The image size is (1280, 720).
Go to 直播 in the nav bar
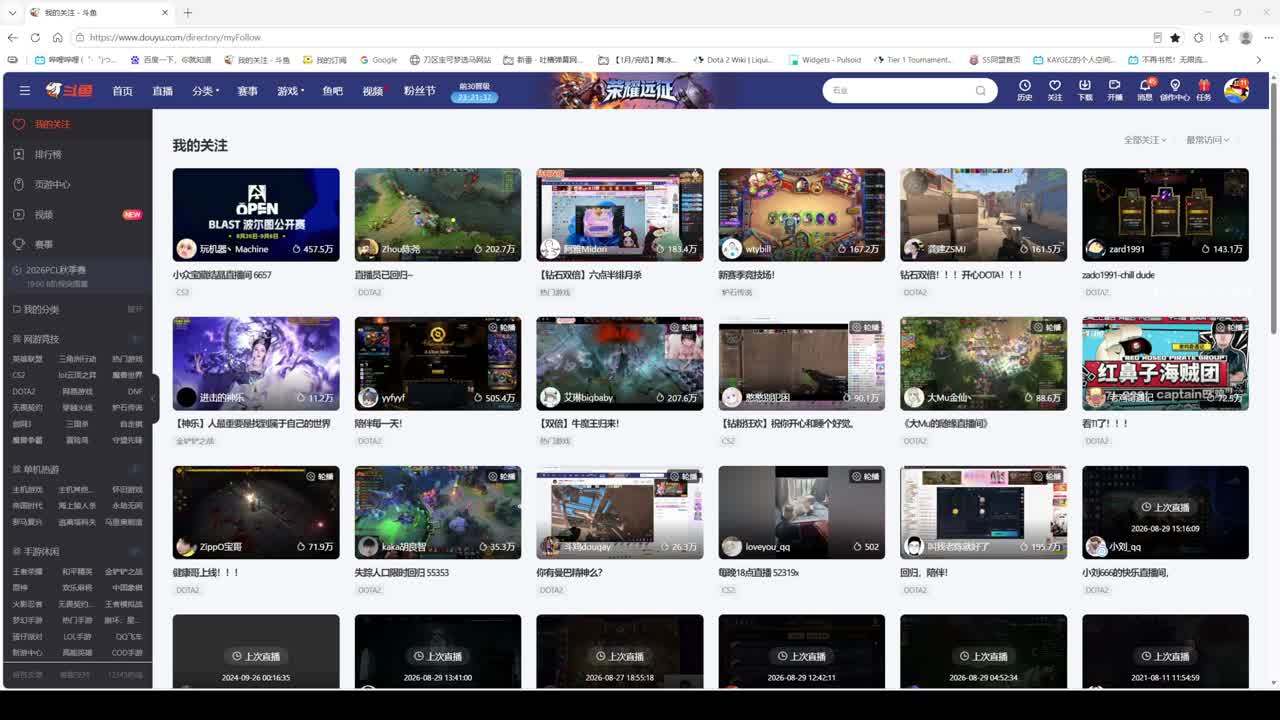point(162,91)
